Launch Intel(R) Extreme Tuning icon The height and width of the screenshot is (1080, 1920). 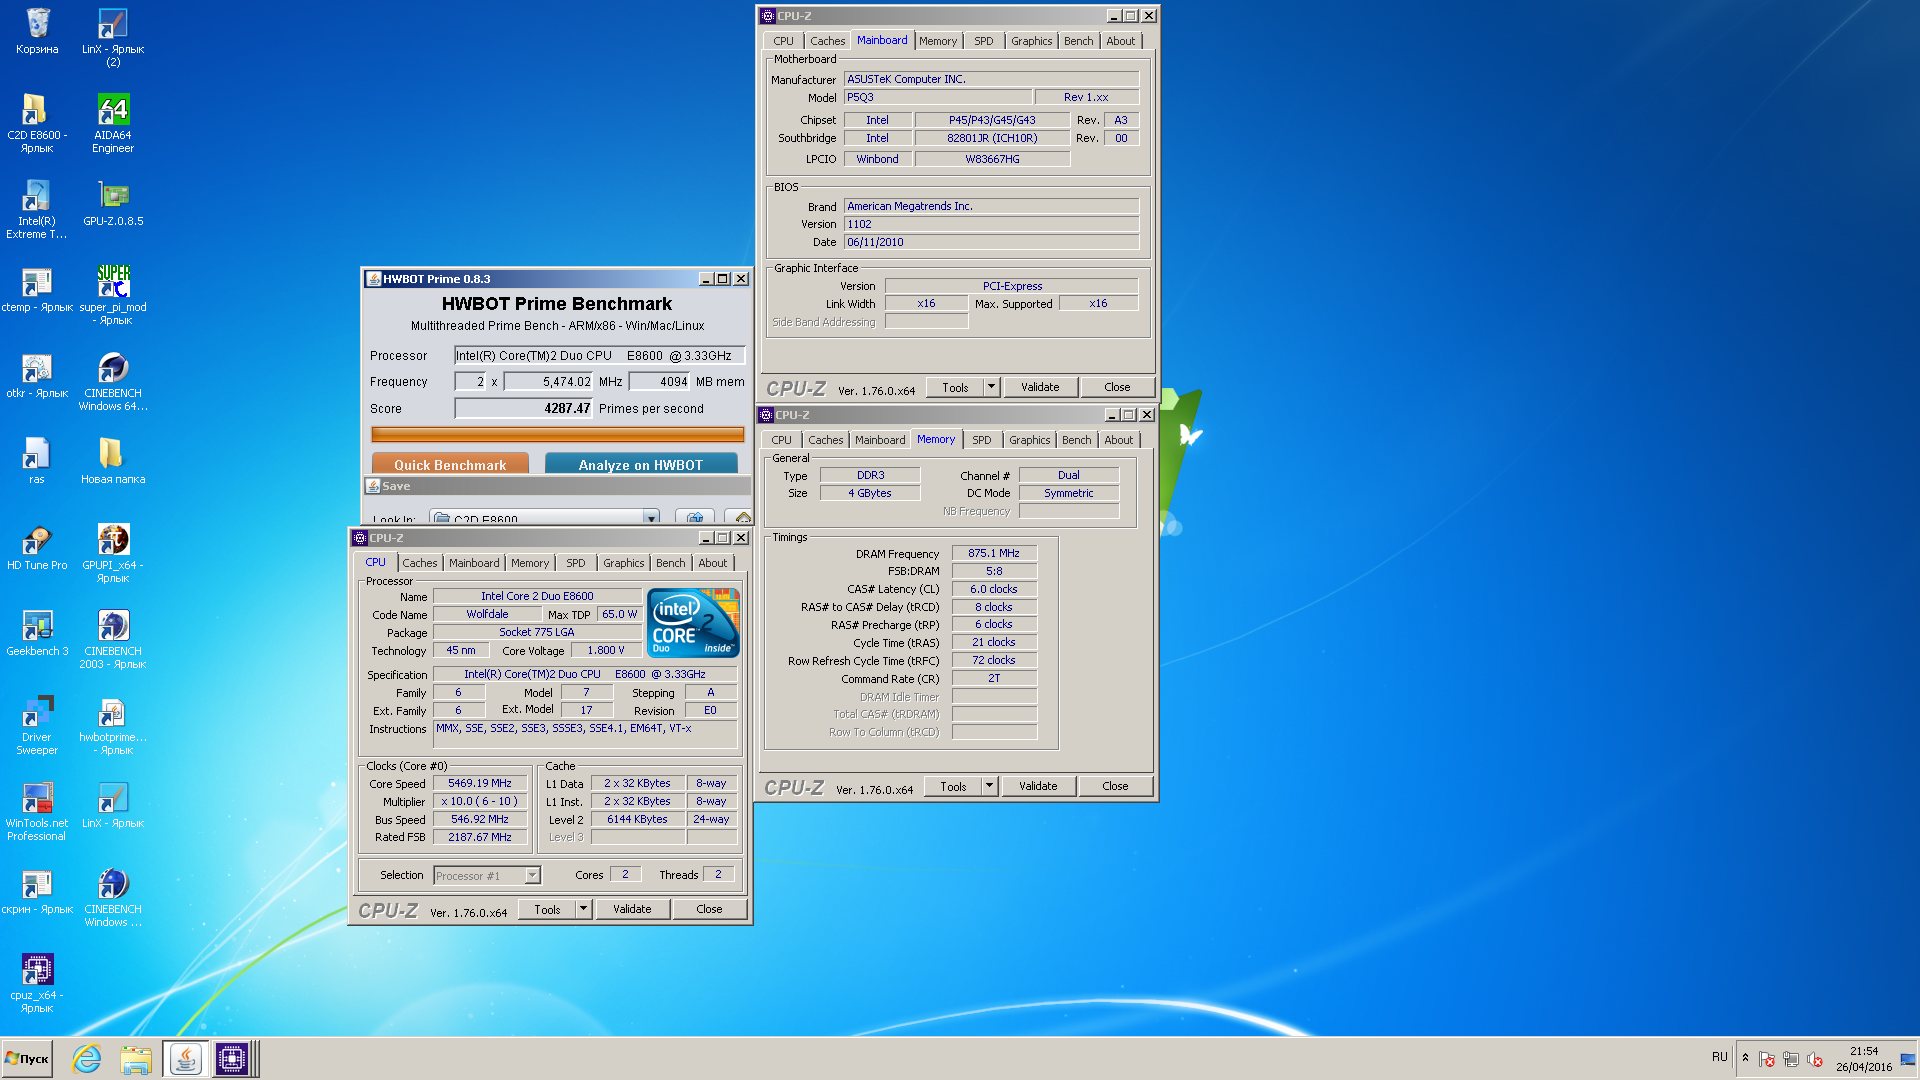coord(37,209)
